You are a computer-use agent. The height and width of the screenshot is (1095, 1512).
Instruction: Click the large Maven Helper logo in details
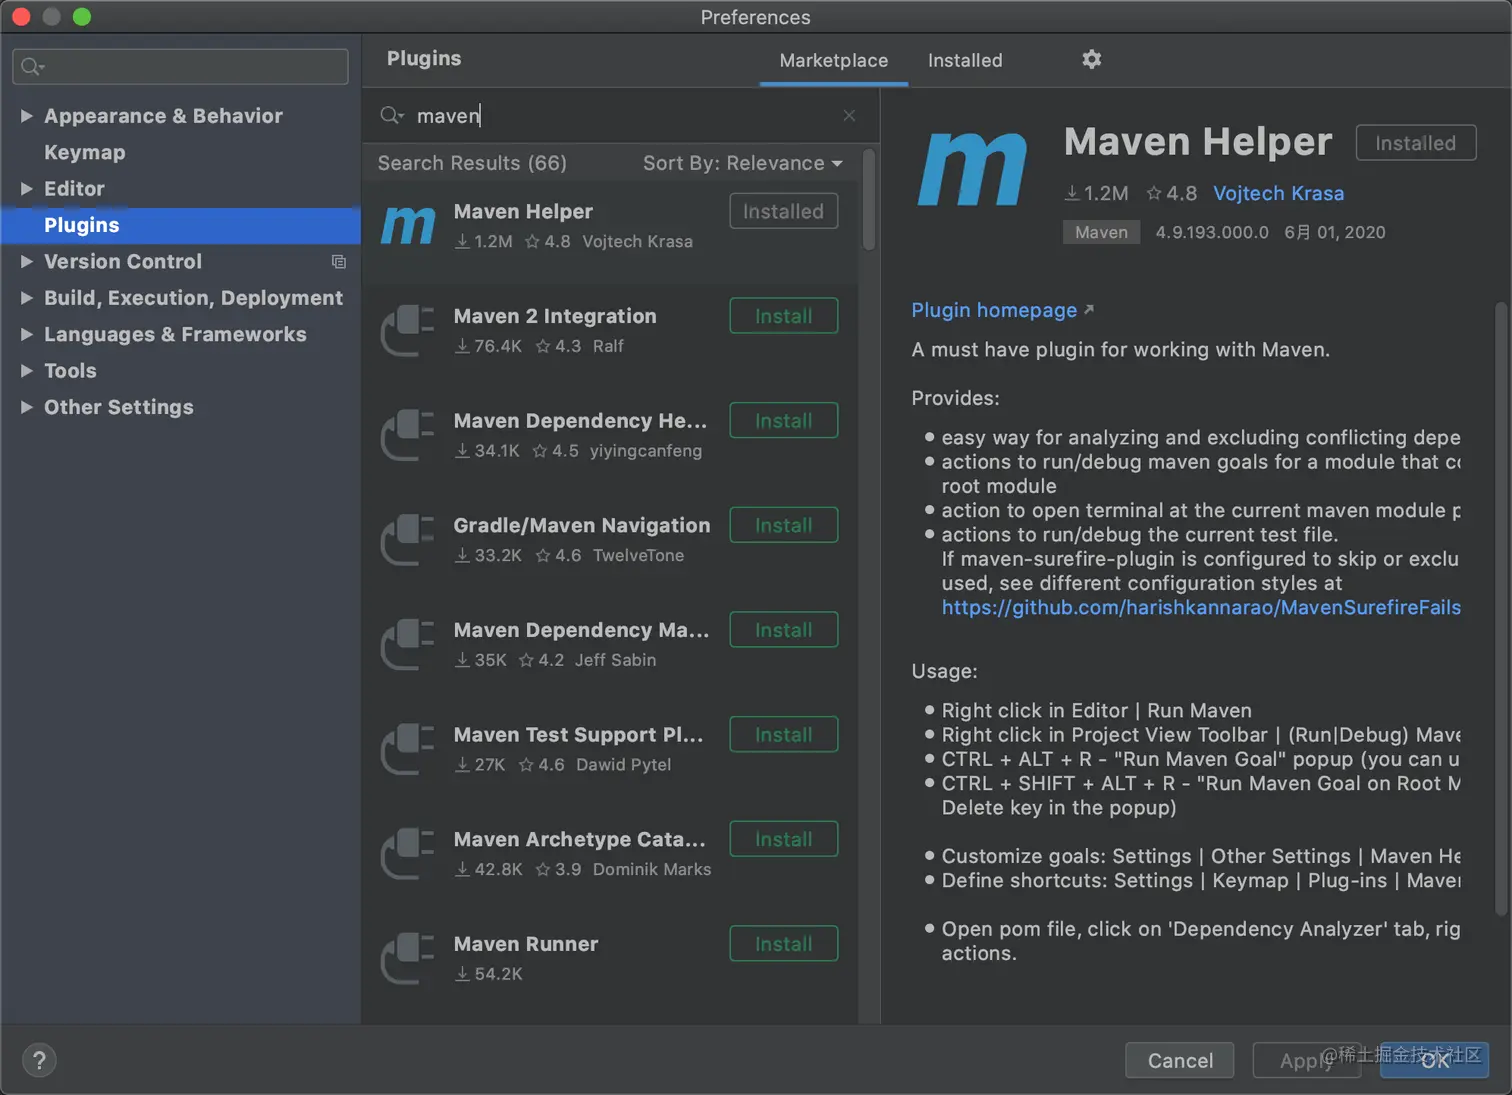[x=973, y=170]
